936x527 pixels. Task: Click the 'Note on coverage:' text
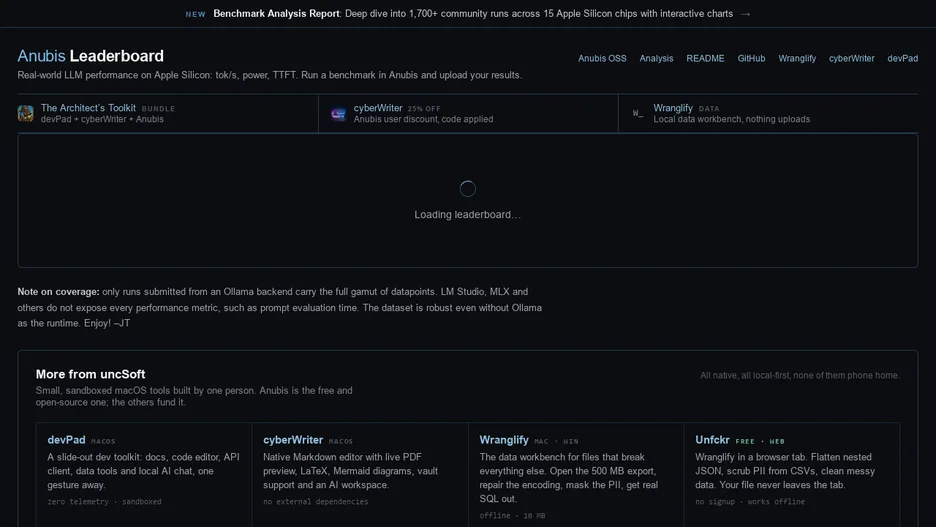point(58,292)
